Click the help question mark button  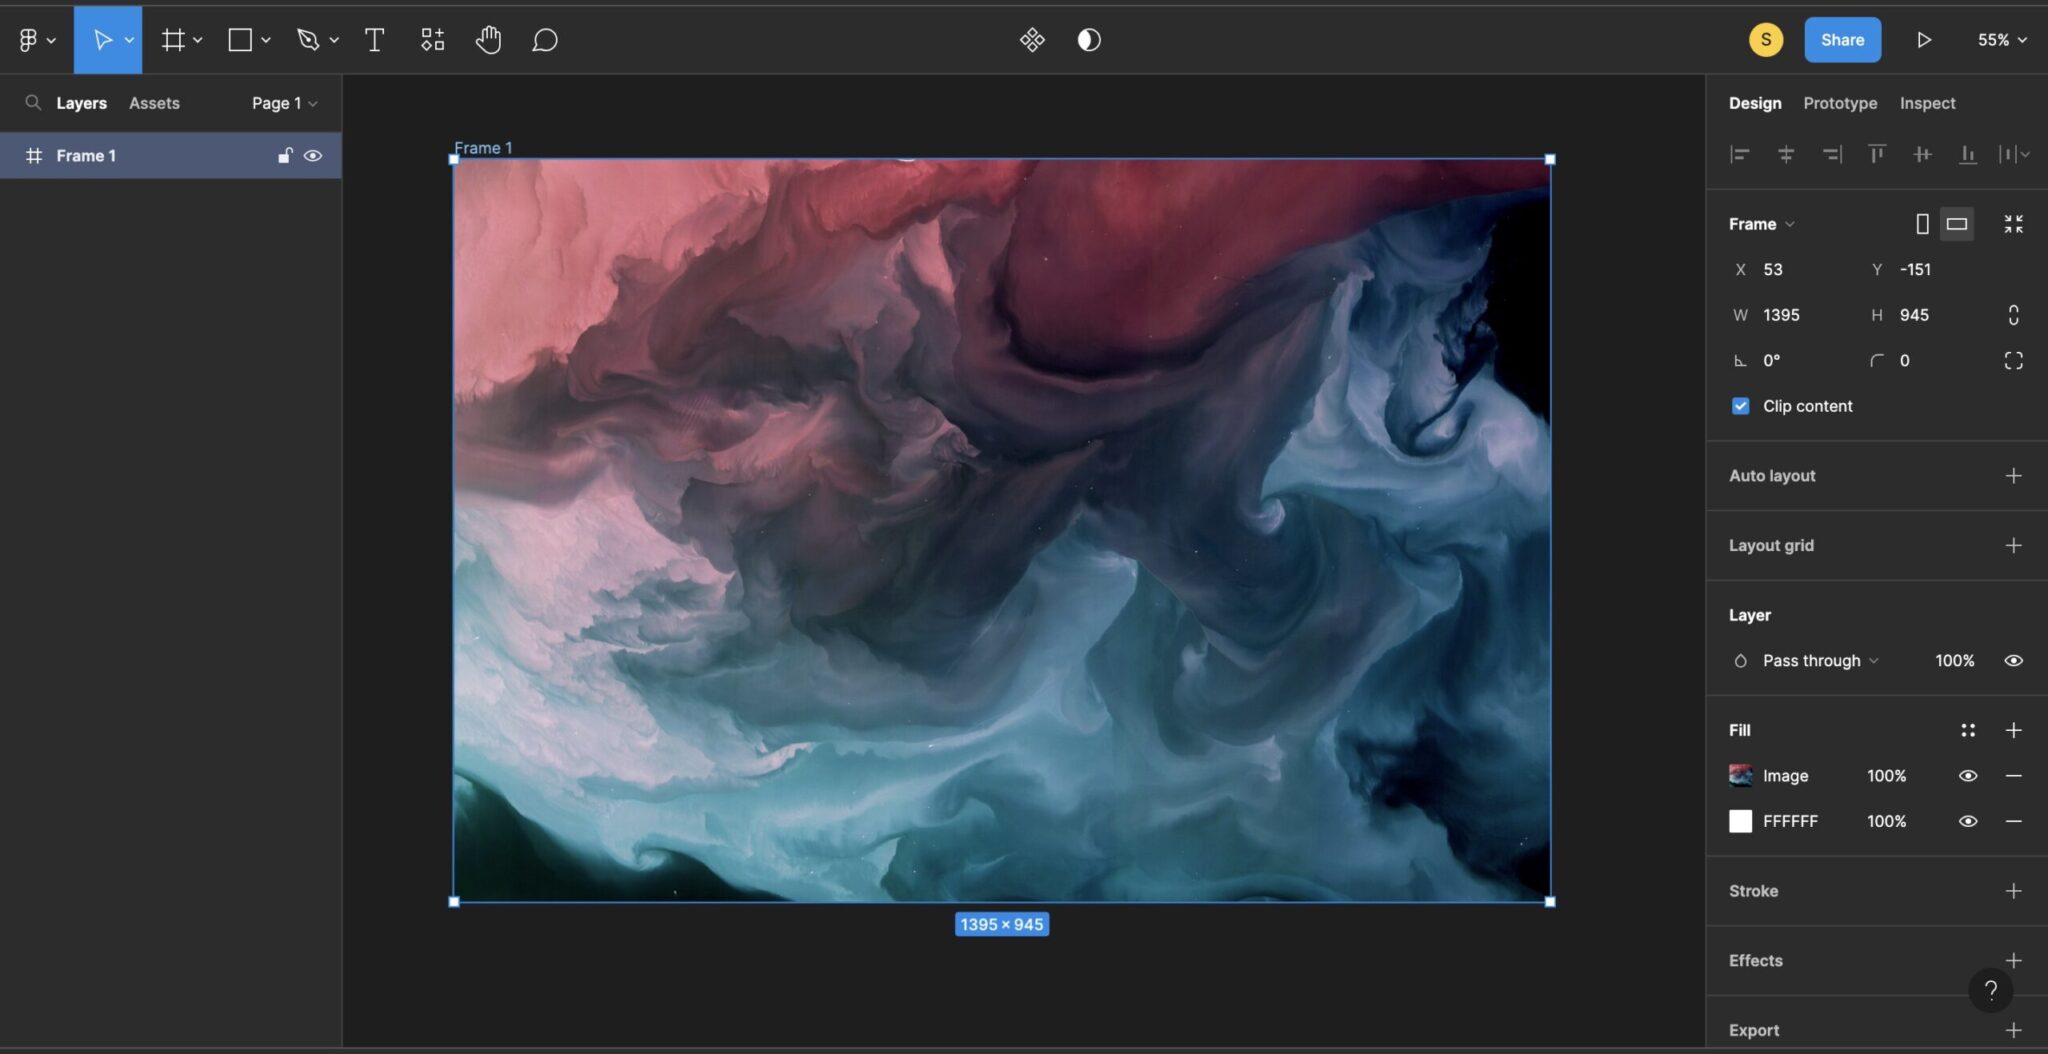point(1990,990)
